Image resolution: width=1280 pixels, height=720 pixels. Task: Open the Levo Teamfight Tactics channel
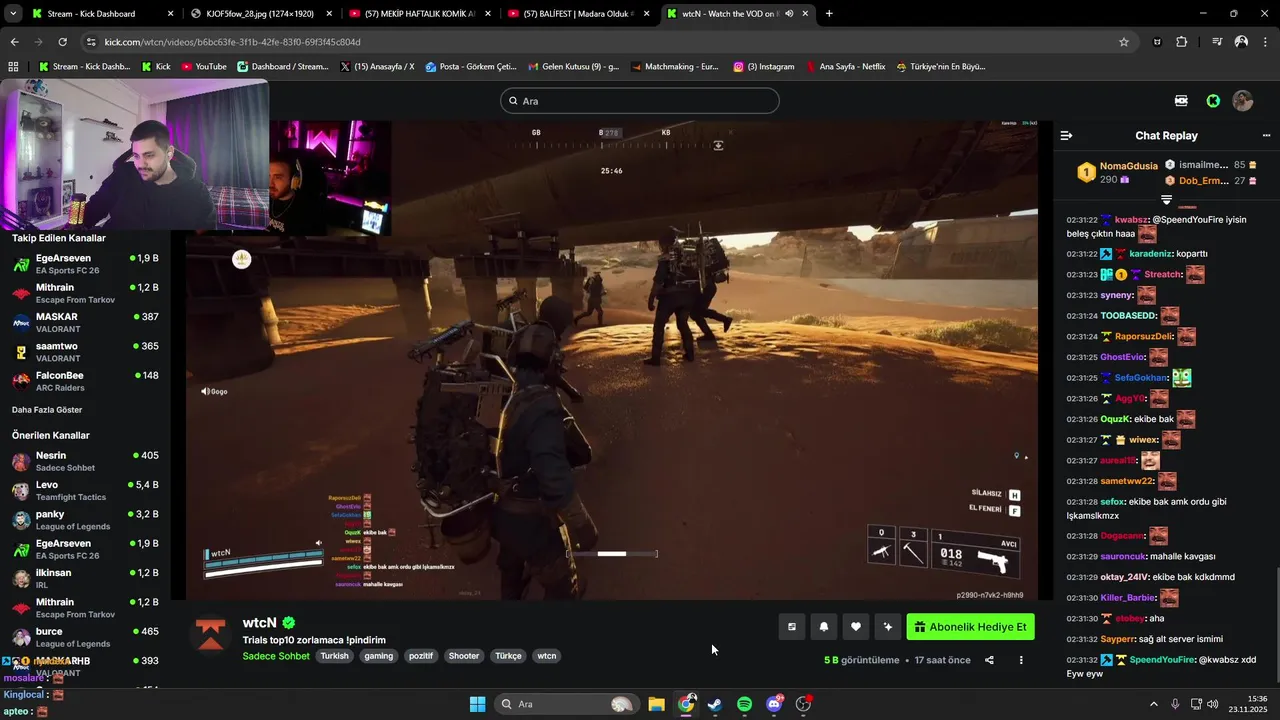pyautogui.click(x=85, y=490)
